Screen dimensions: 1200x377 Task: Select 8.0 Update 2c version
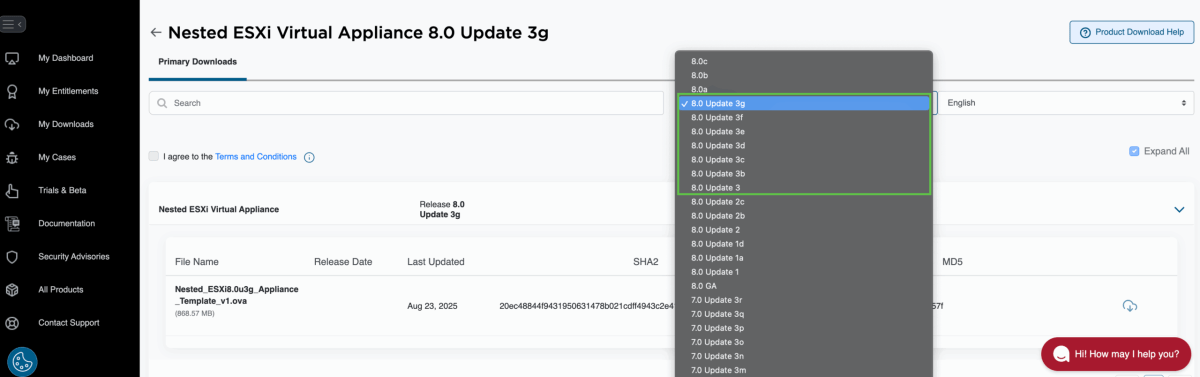804,201
